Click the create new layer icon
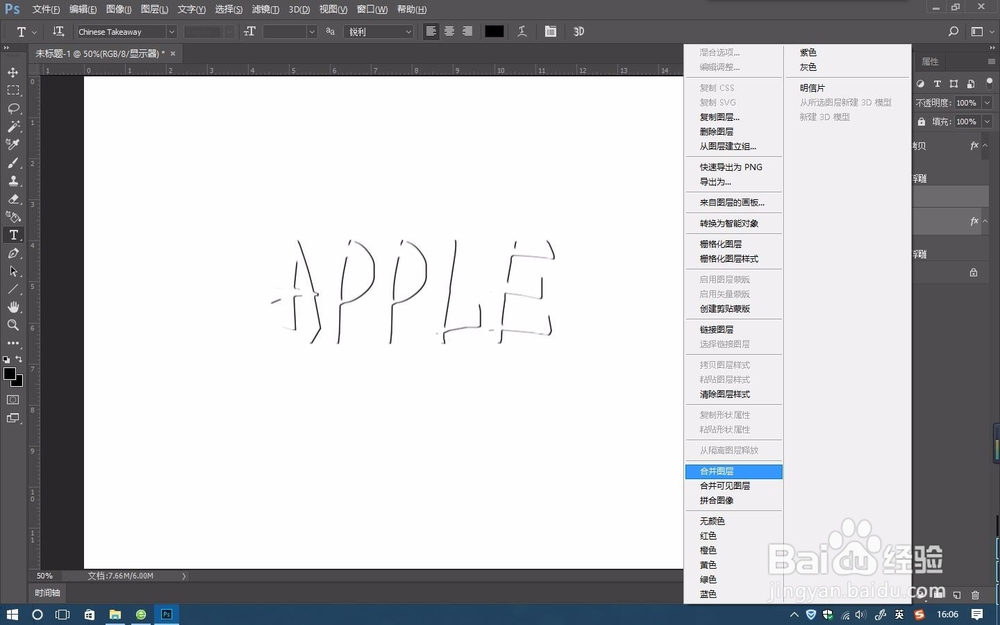The height and width of the screenshot is (625, 1000). click(957, 595)
